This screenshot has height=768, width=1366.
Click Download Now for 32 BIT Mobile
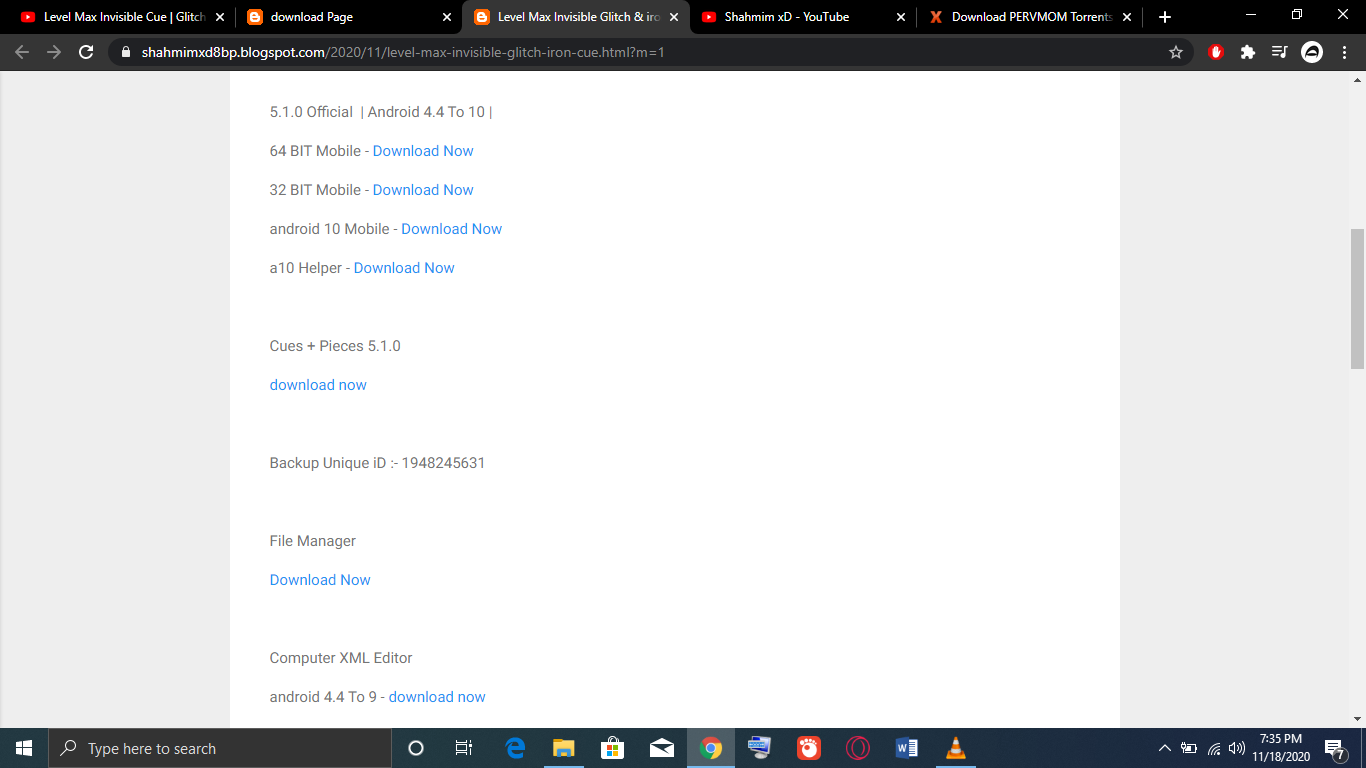point(423,190)
